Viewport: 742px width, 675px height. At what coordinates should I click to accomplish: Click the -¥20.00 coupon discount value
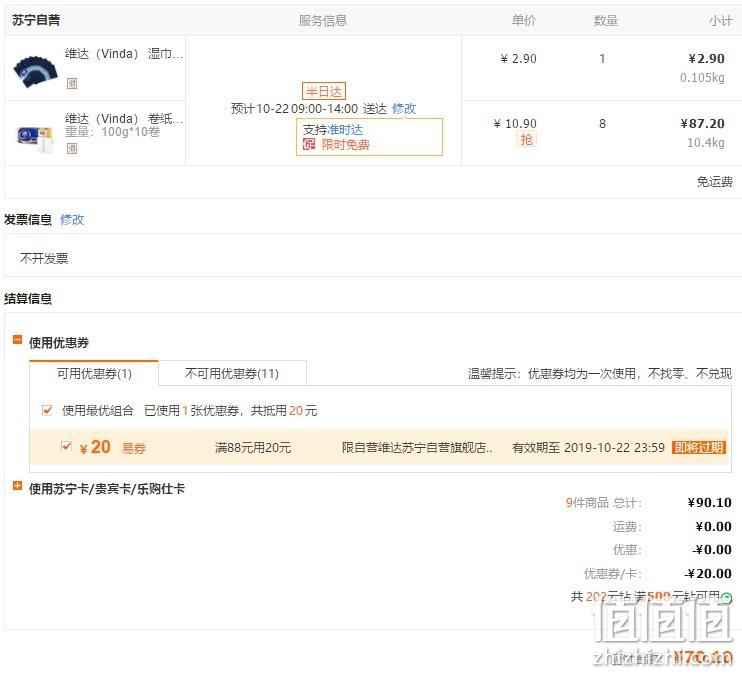[708, 573]
